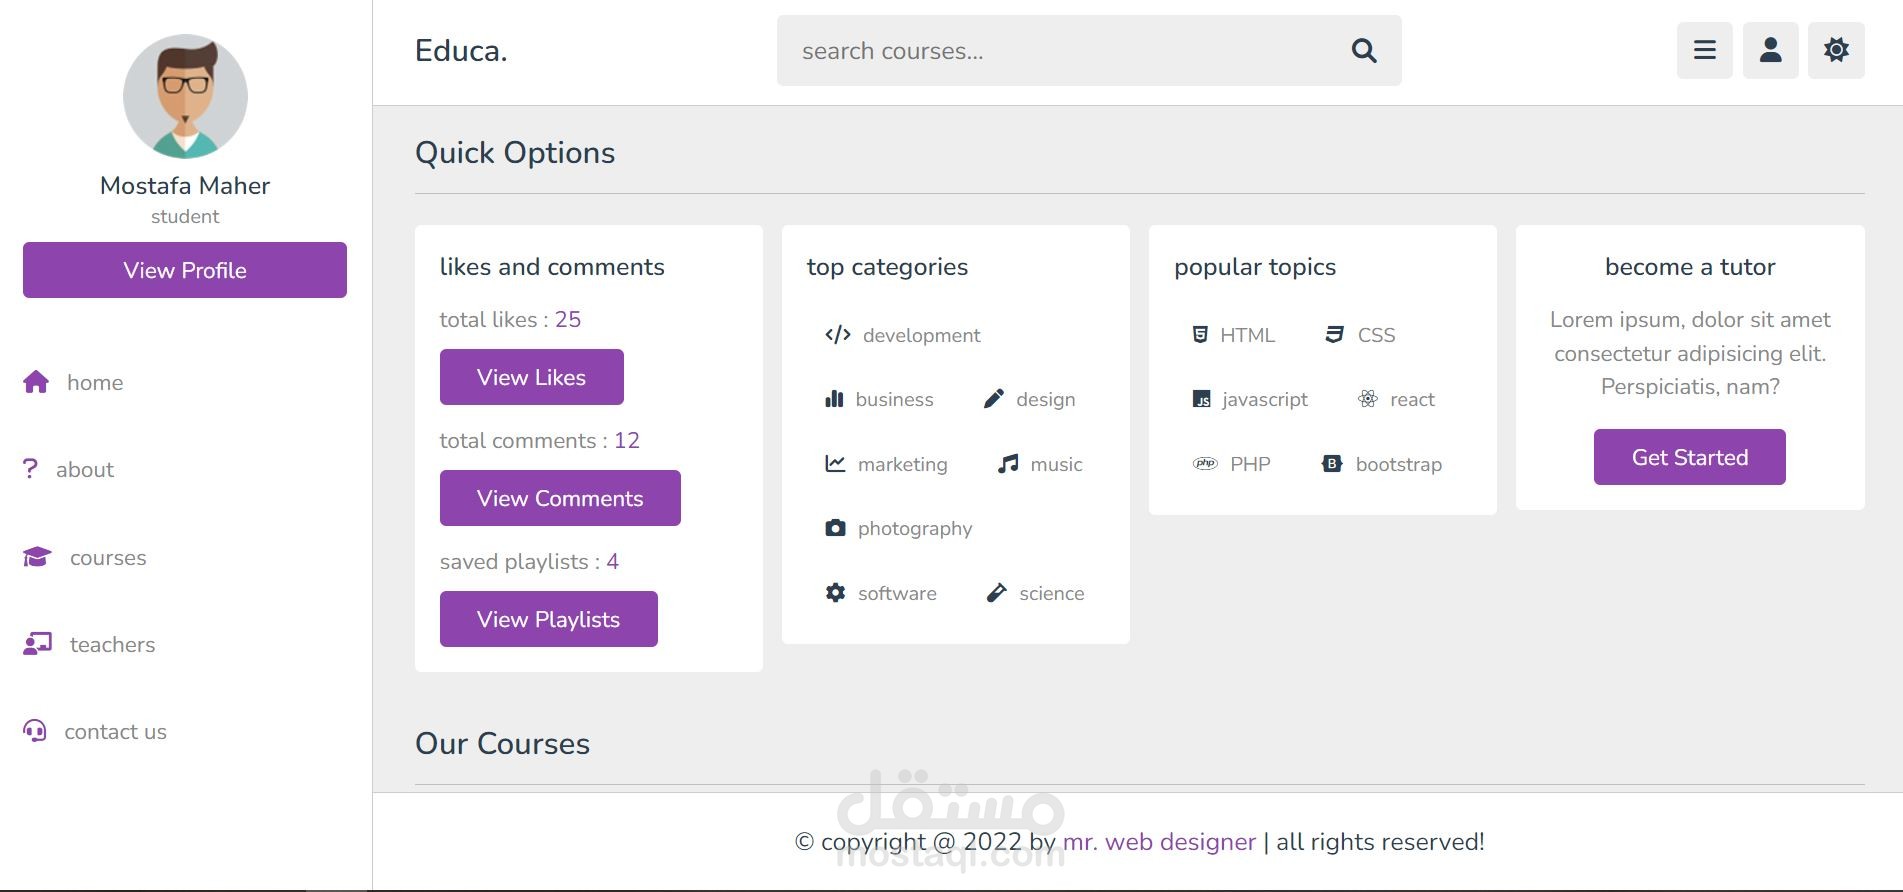Select the bootstrap topic label

(x=1399, y=464)
